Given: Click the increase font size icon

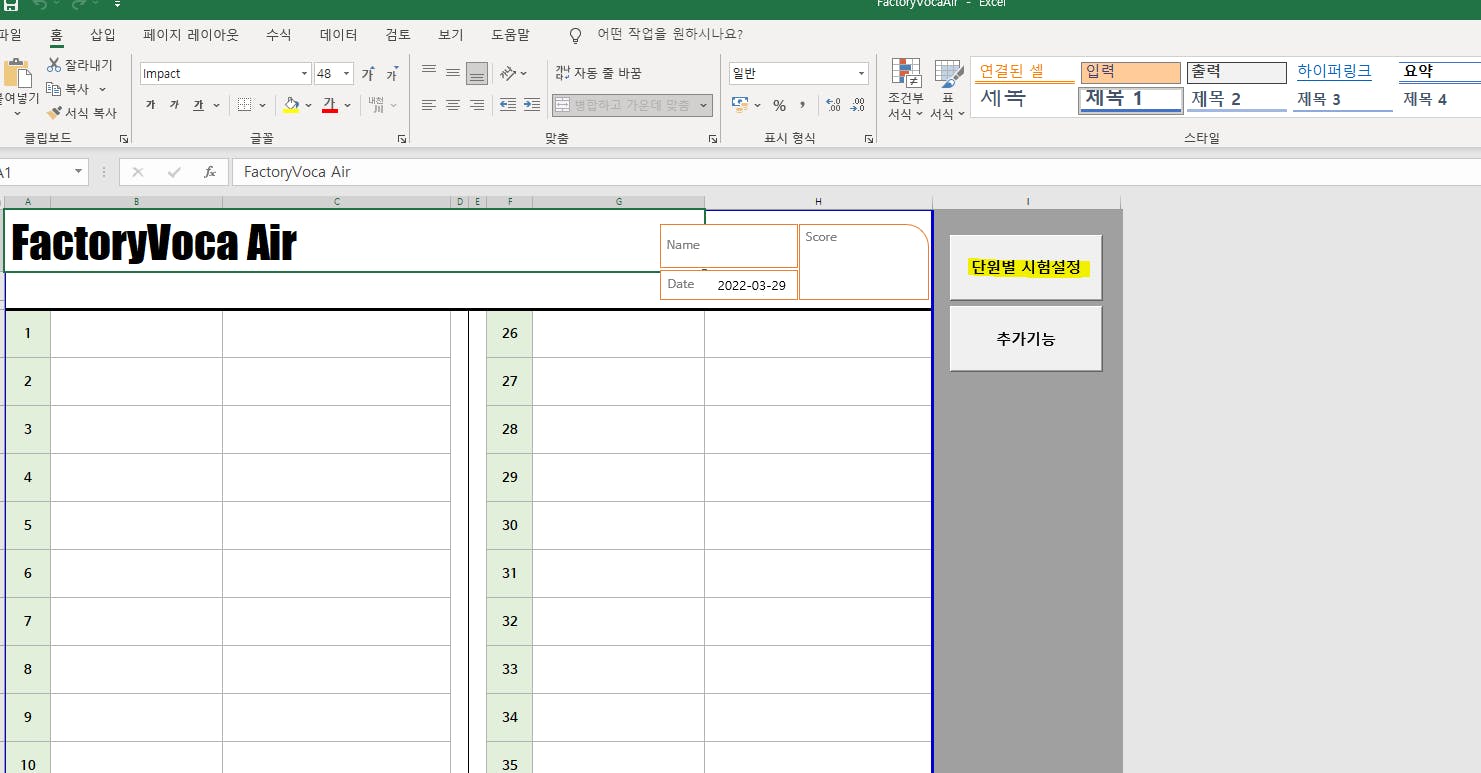Looking at the screenshot, I should point(368,74).
